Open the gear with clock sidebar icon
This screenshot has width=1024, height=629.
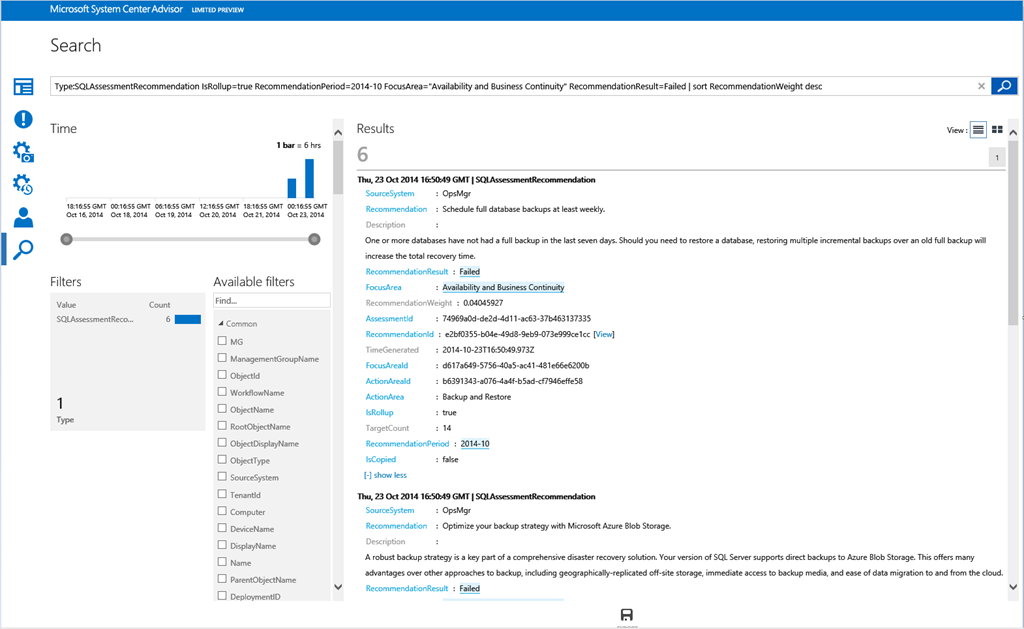point(23,185)
